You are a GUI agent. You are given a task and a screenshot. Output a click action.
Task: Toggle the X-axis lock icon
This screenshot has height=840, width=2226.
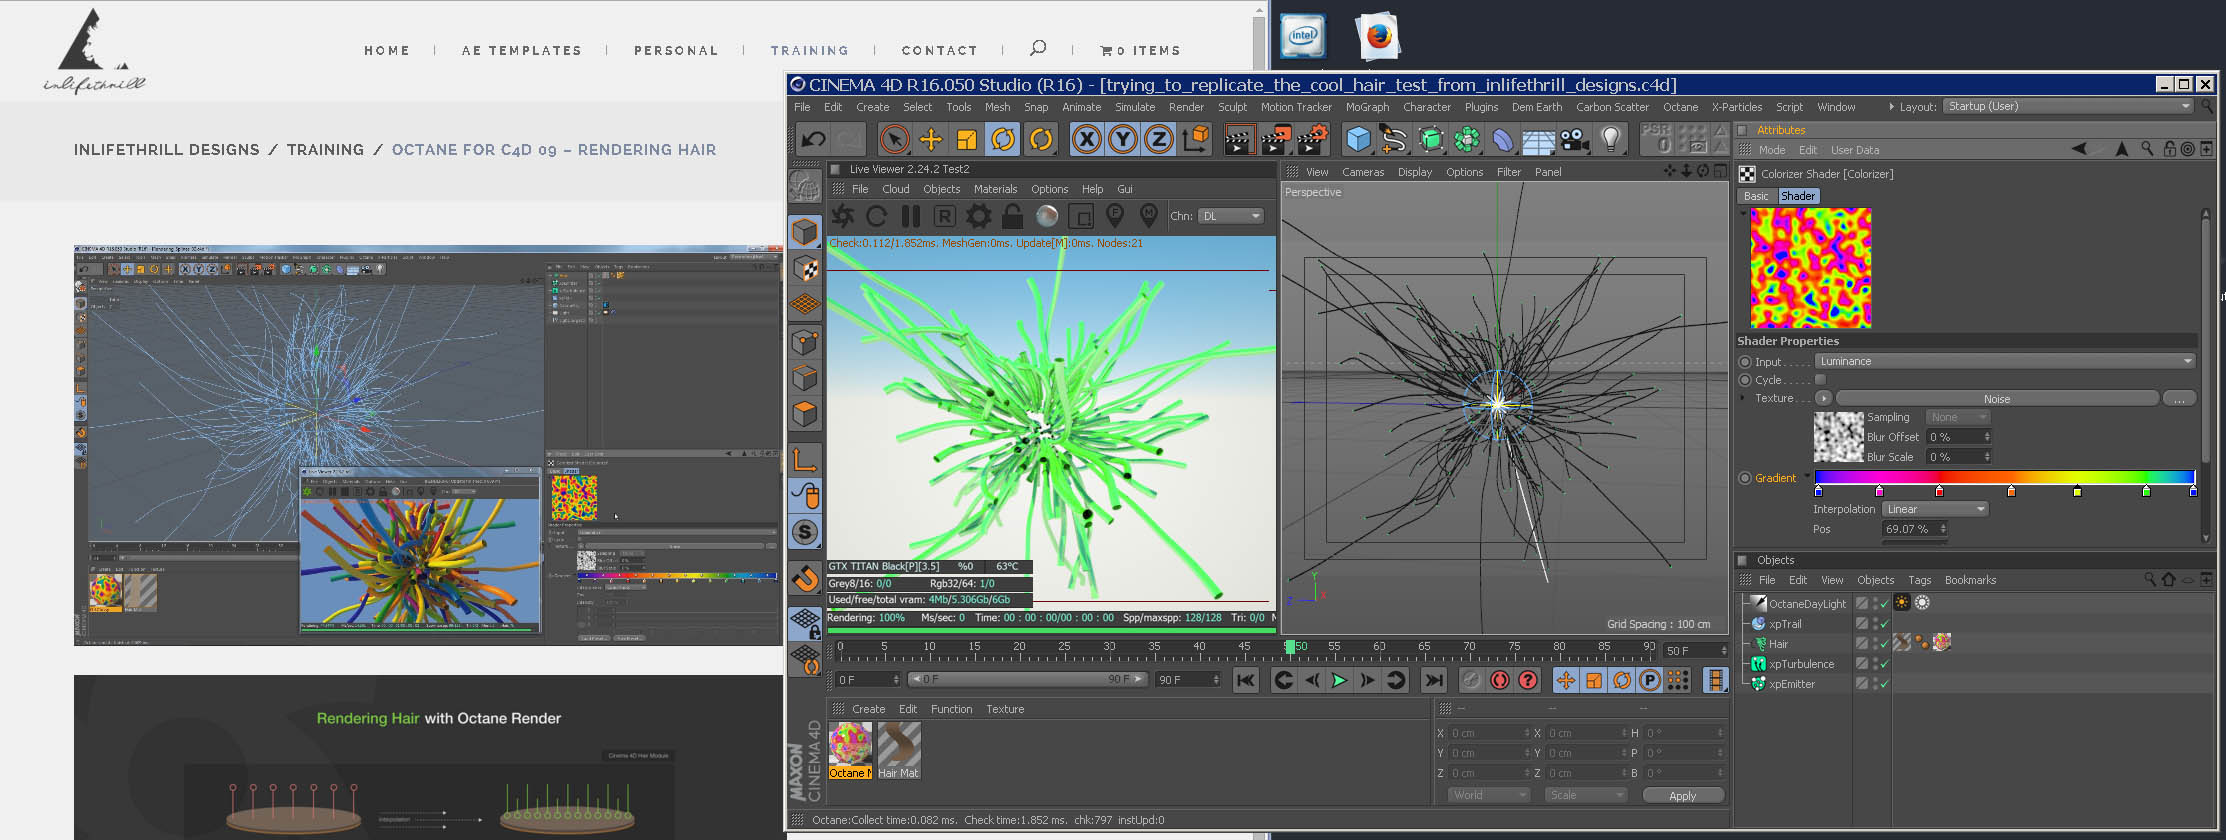pos(1086,140)
